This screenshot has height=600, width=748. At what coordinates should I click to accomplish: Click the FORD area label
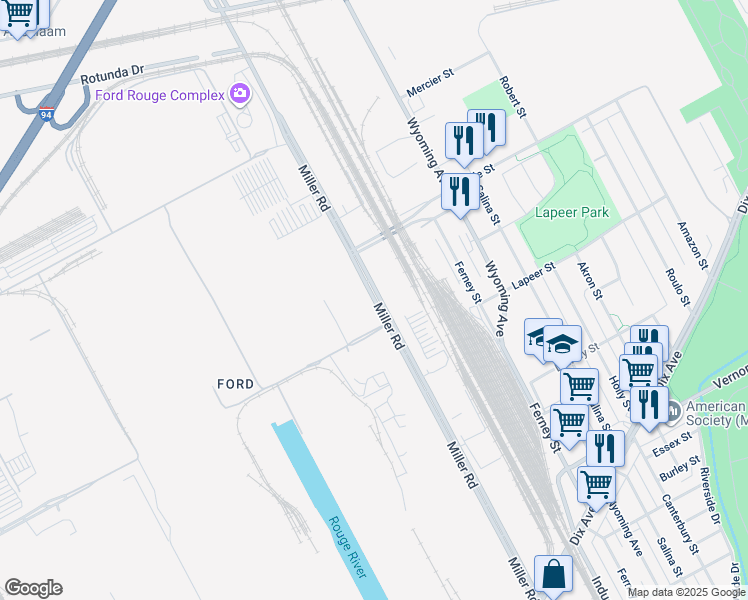tap(236, 384)
